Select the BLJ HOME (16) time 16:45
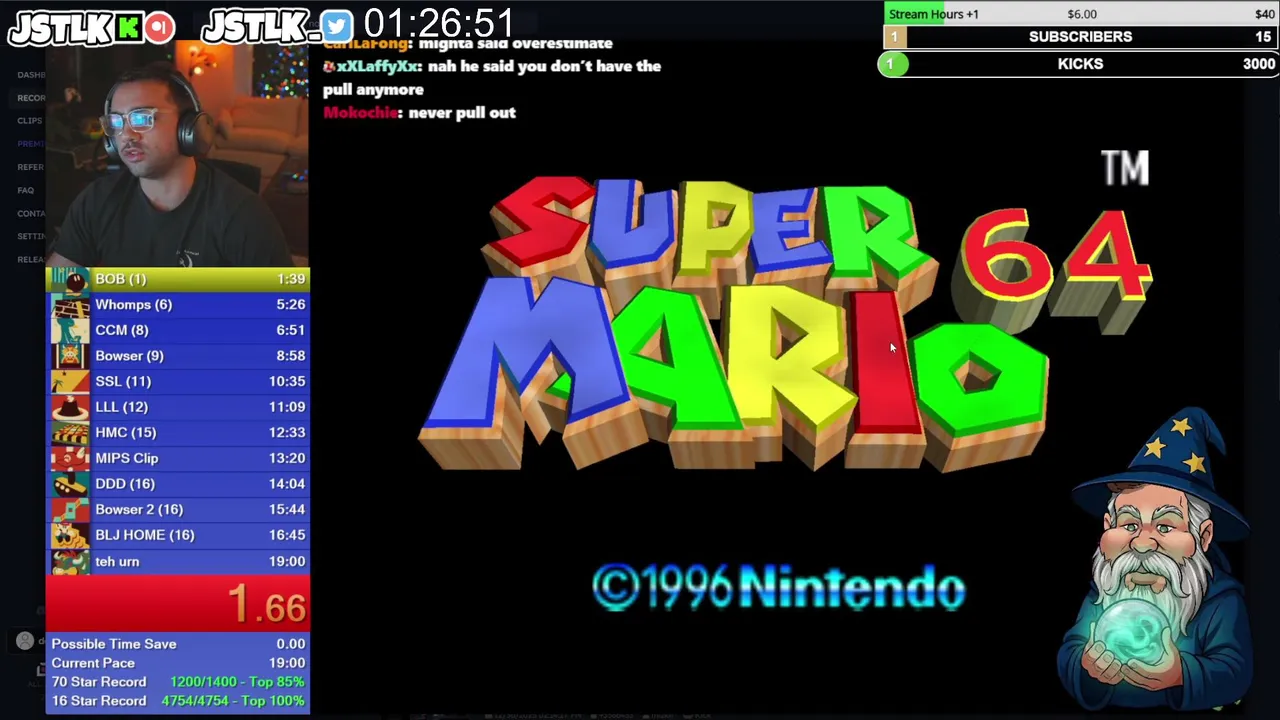The height and width of the screenshot is (720, 1280). [x=287, y=535]
